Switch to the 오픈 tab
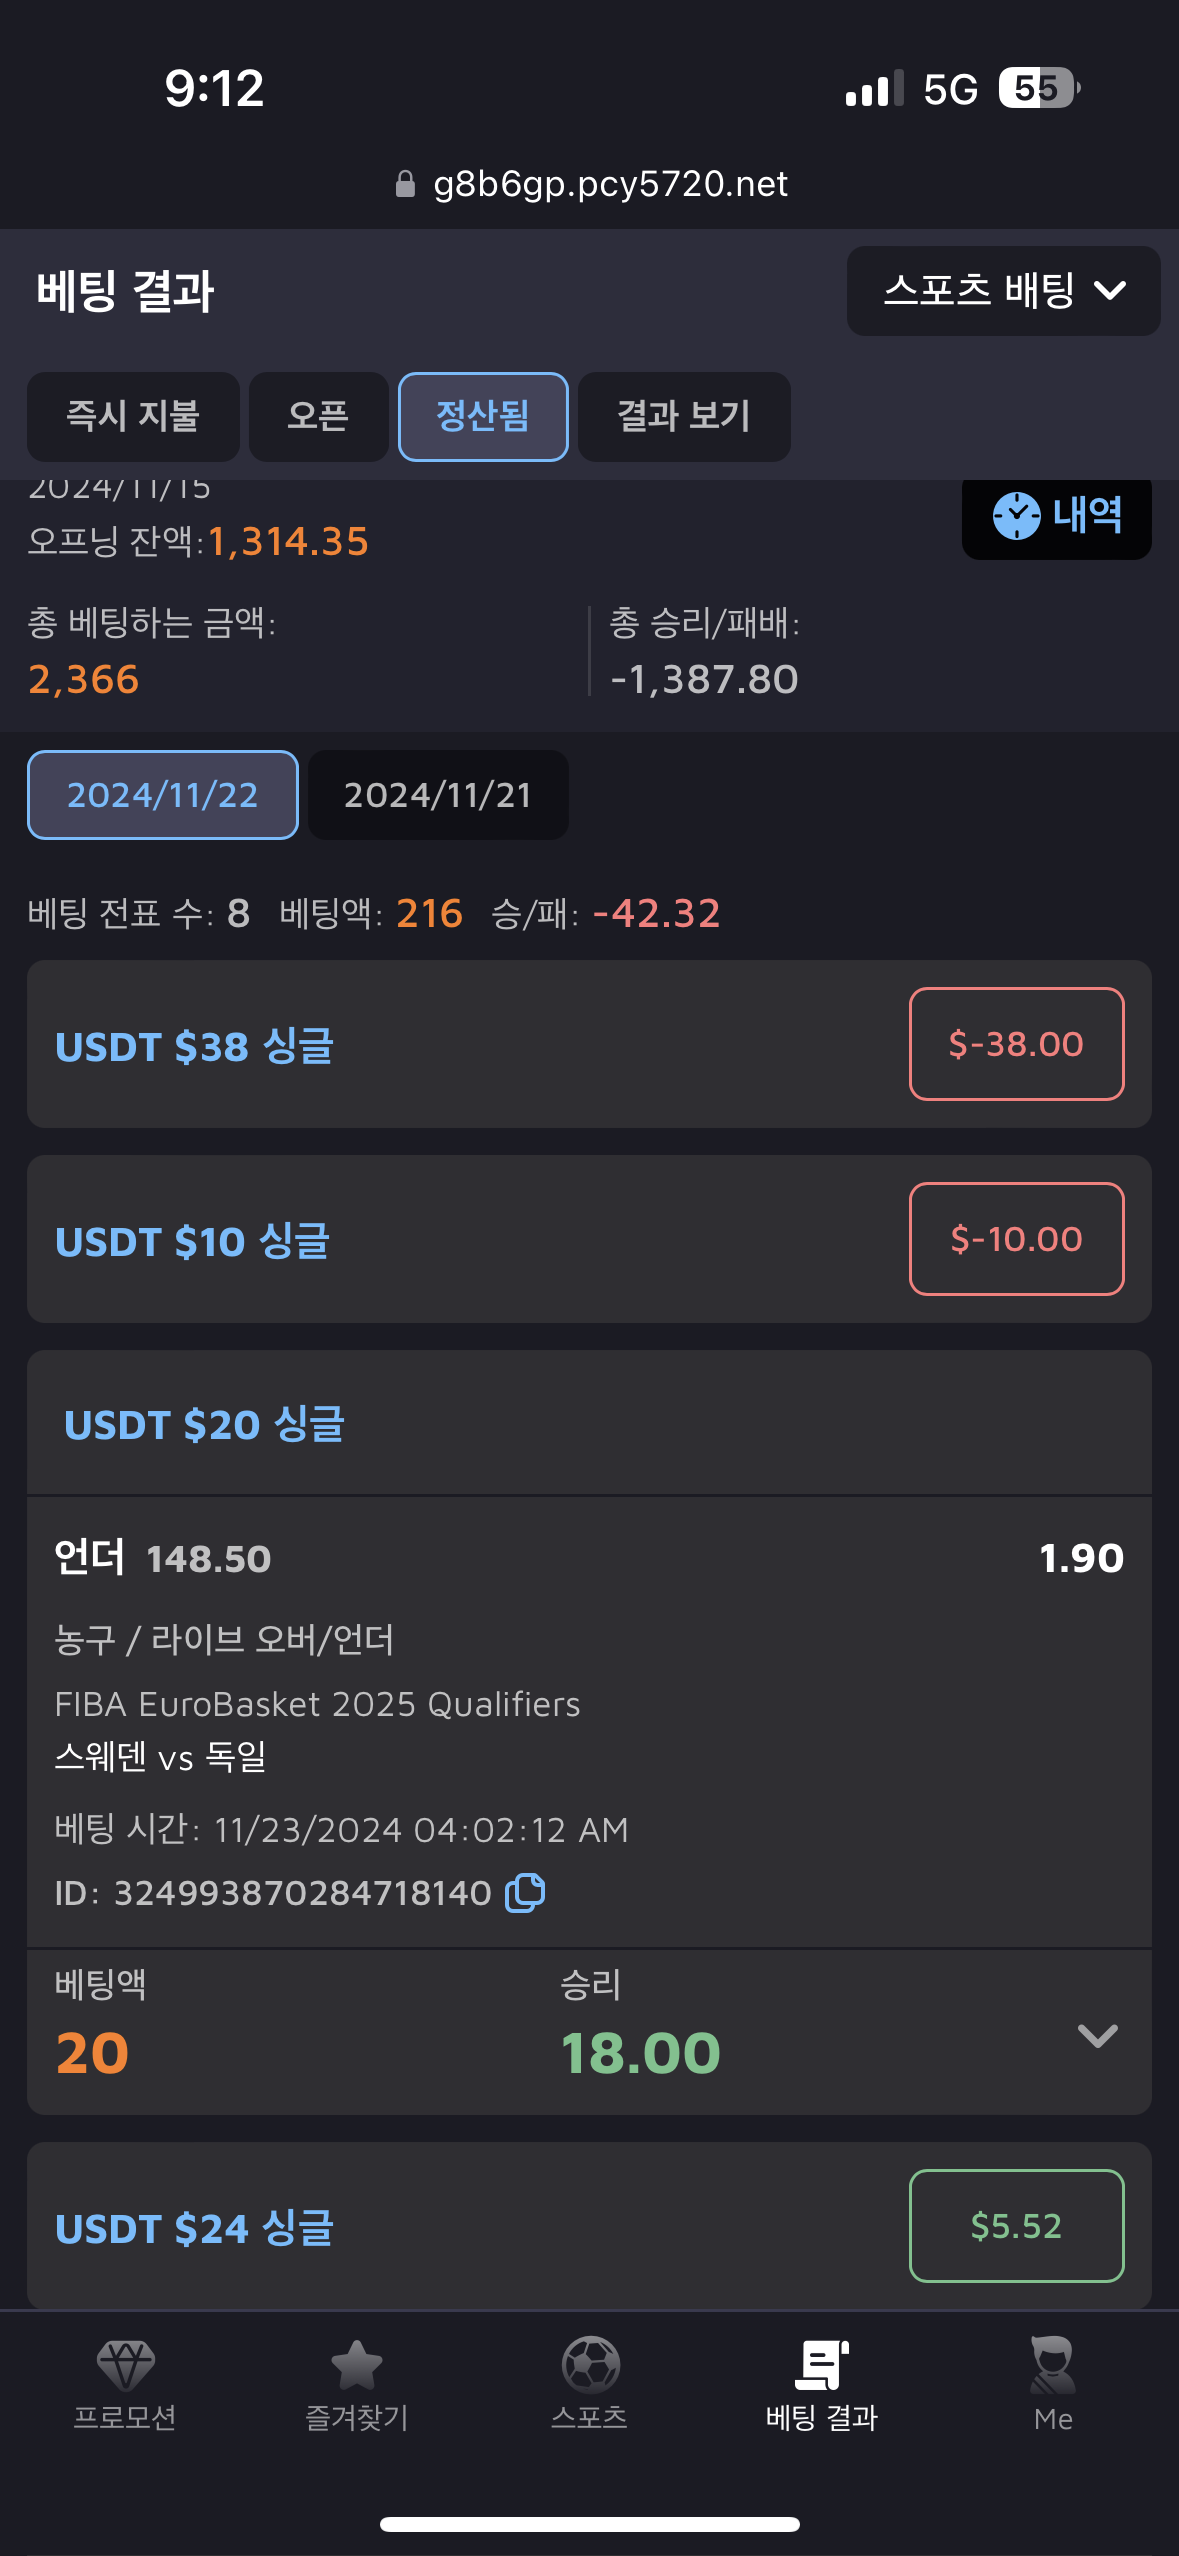Viewport: 1179px width, 2556px height. 318,416
